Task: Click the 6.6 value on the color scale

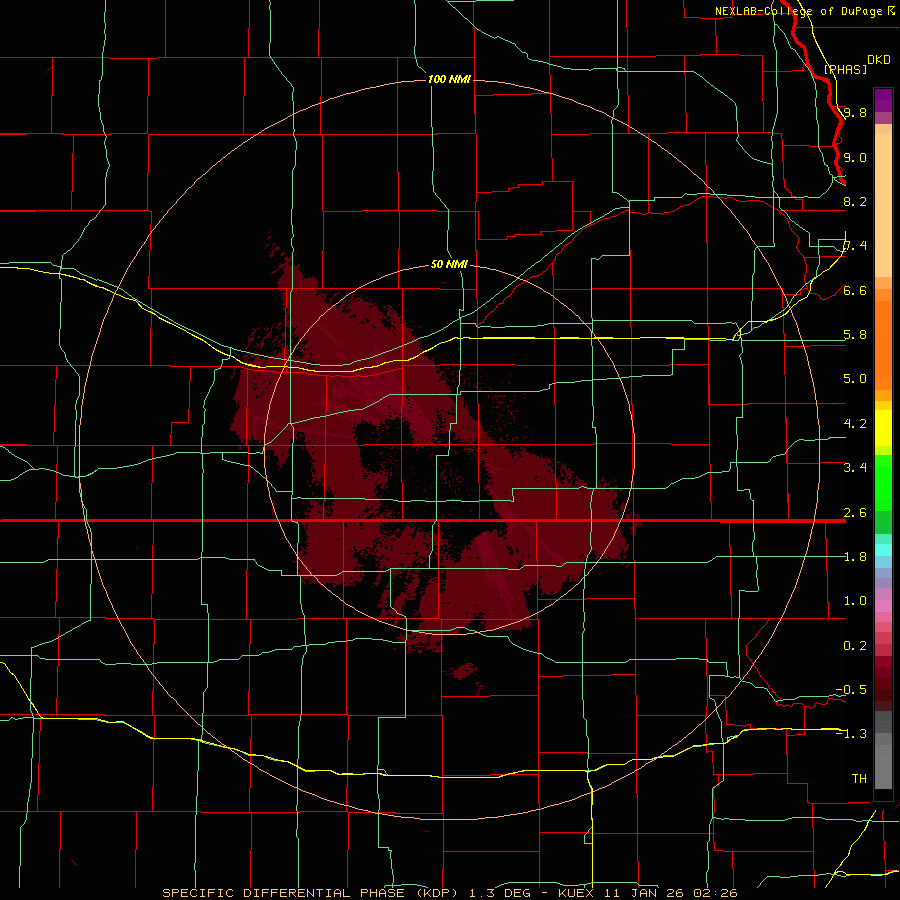Action: click(855, 291)
